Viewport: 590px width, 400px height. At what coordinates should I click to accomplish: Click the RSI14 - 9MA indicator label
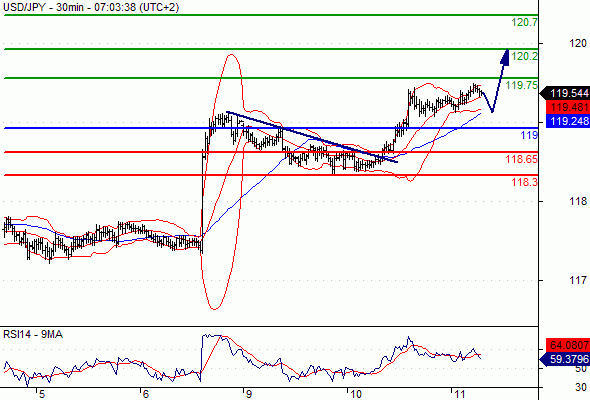[33, 334]
